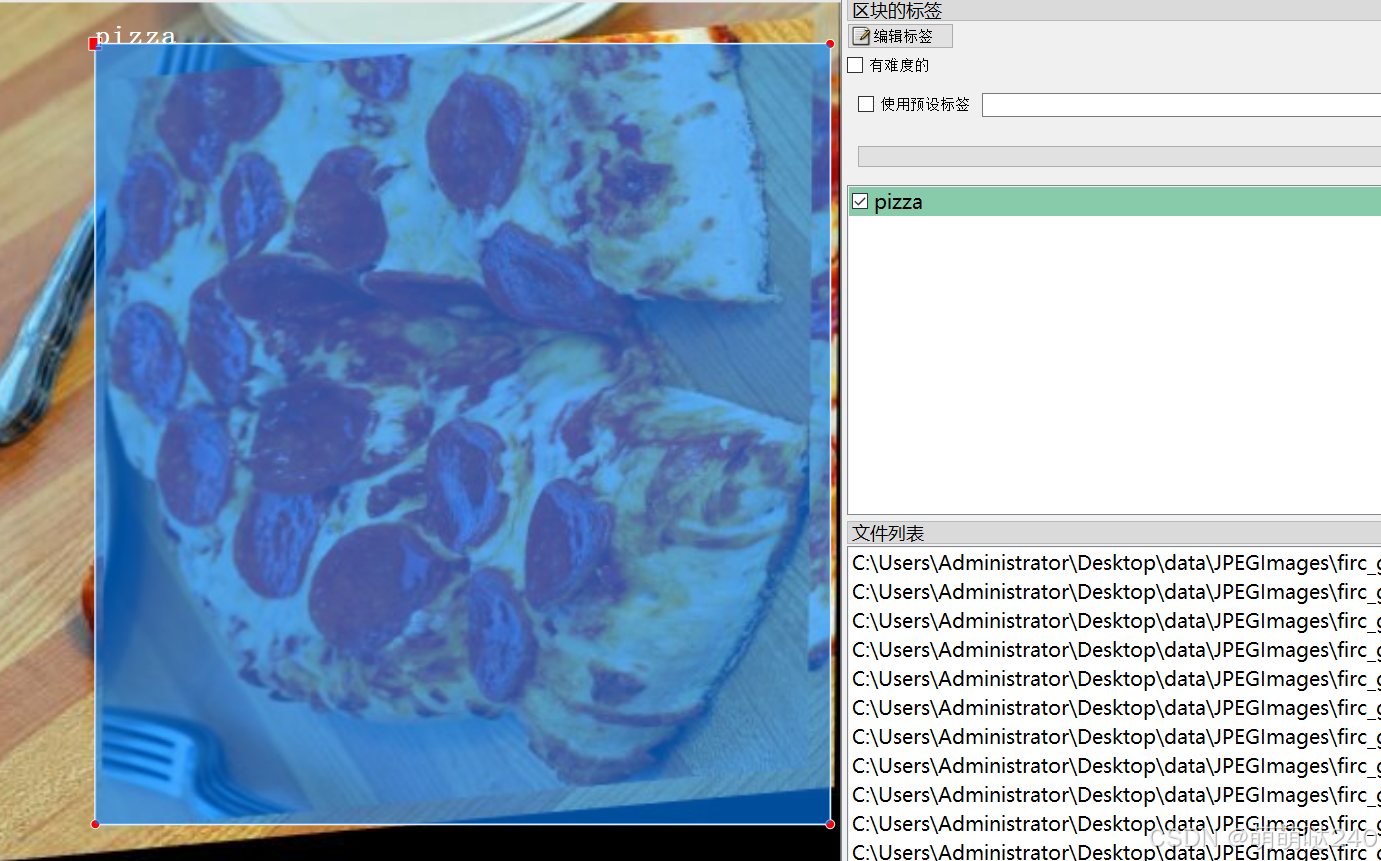Click the bottom-right red vertex of the pizza box

pos(830,824)
